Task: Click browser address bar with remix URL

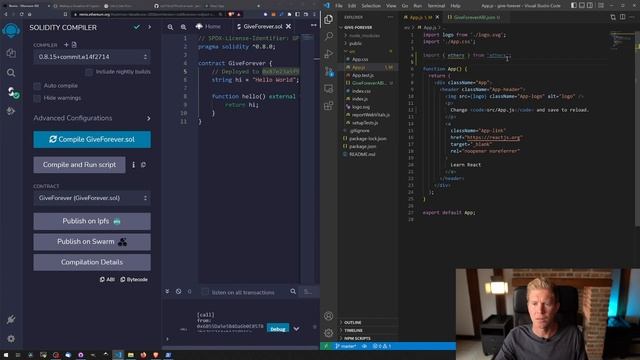Action: 147,14
